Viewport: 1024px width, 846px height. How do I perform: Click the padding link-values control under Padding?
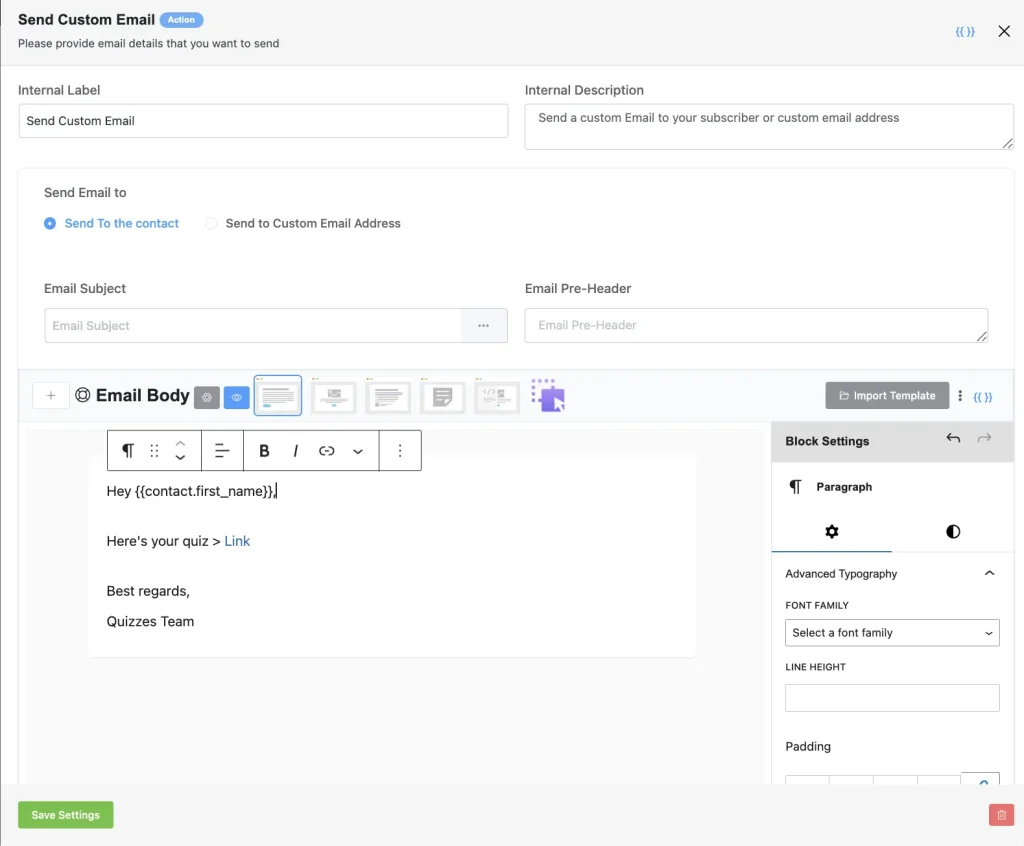(981, 782)
